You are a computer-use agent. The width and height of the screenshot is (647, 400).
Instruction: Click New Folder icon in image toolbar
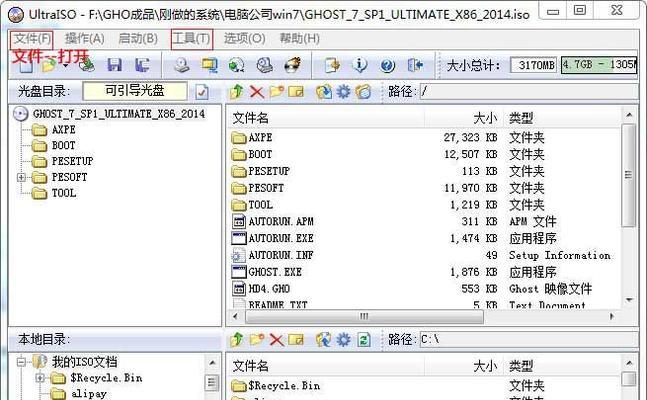pyautogui.click(x=276, y=91)
